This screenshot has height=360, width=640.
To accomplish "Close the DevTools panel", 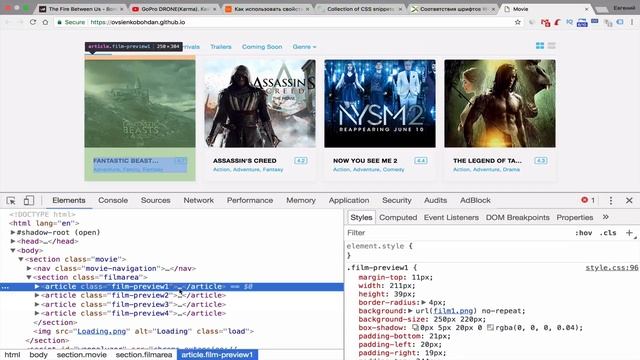I will [629, 200].
